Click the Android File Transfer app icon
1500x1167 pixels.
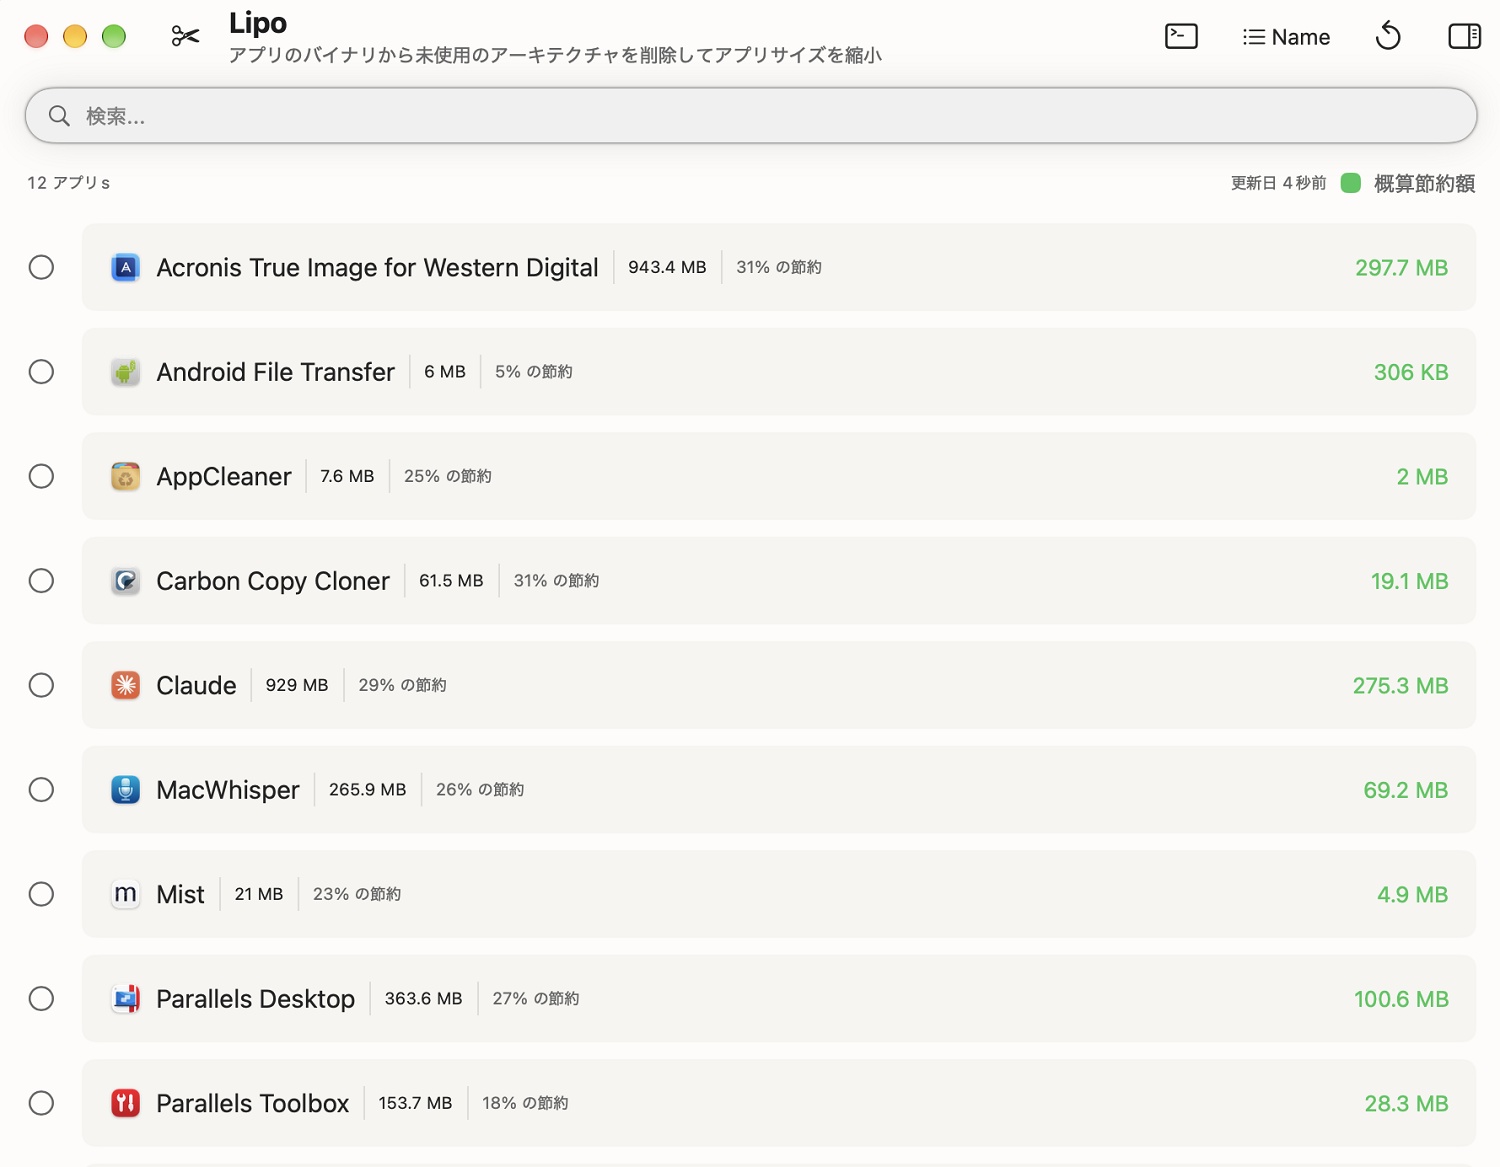[x=125, y=372]
